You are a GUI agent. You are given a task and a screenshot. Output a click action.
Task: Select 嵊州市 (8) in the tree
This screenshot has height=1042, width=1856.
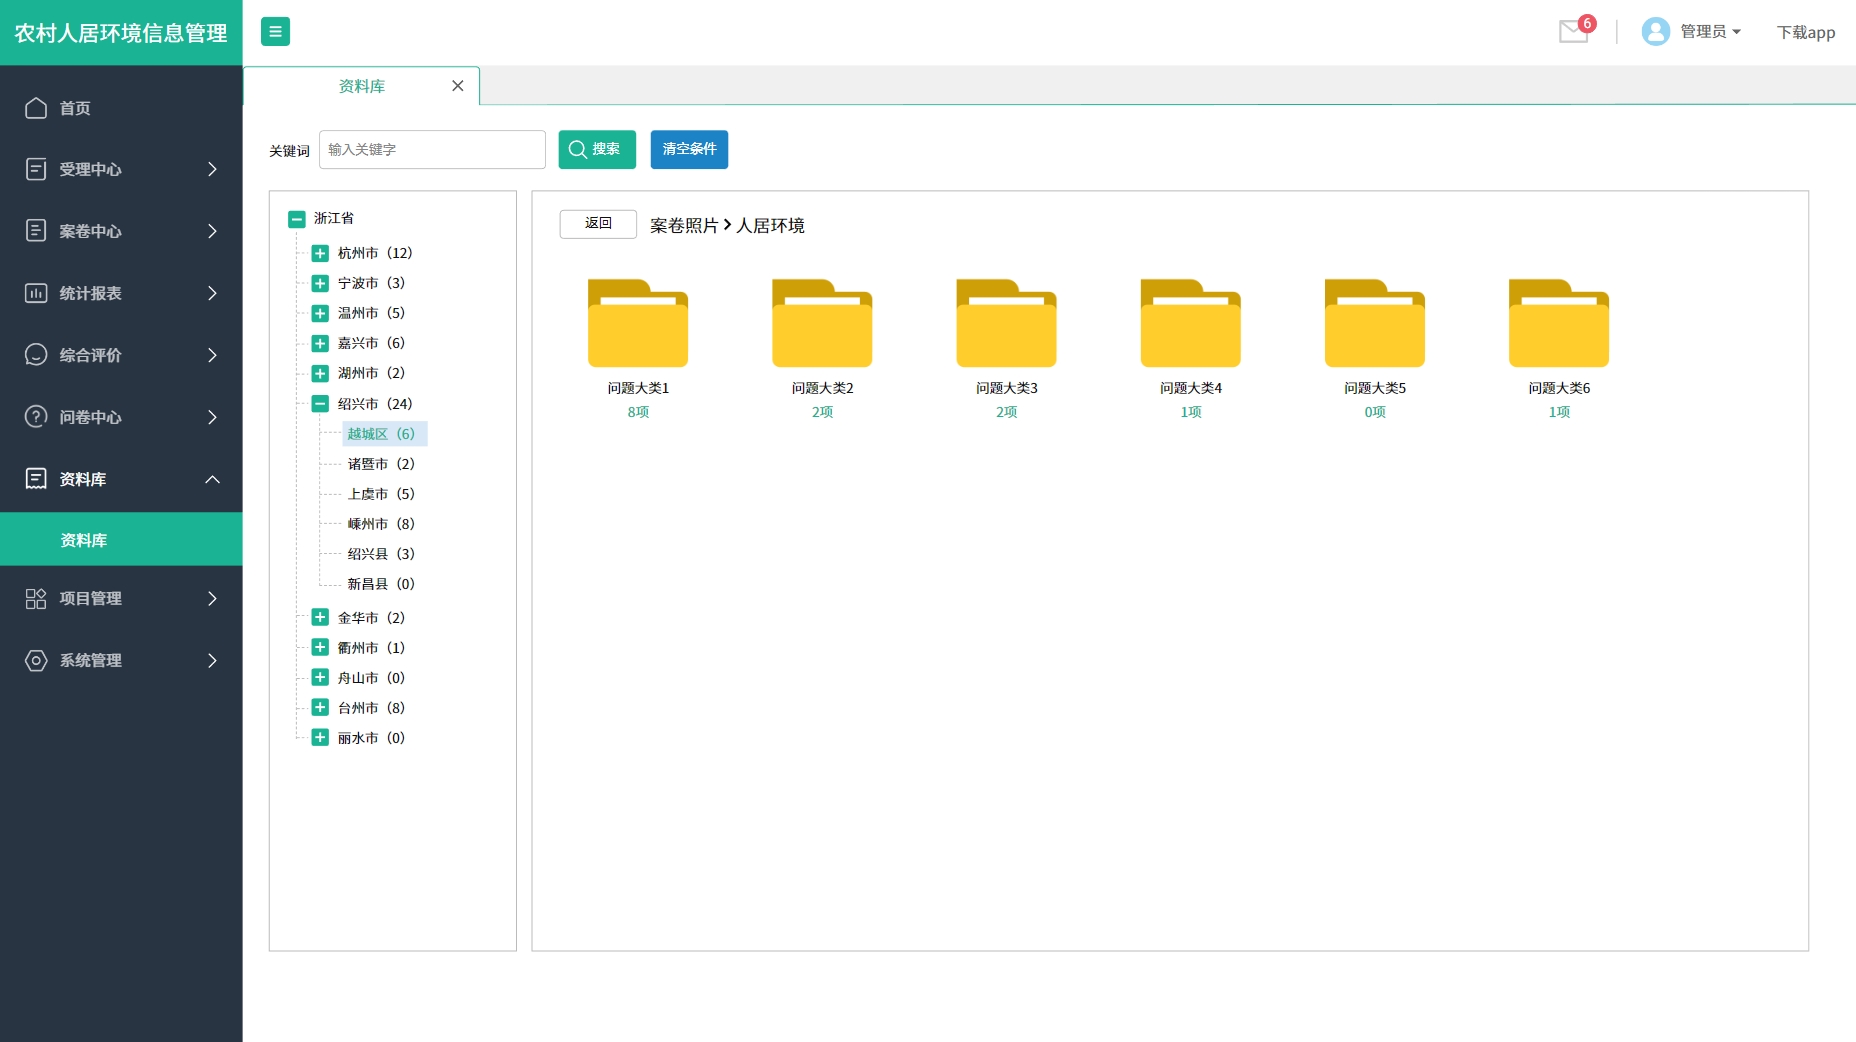(381, 524)
